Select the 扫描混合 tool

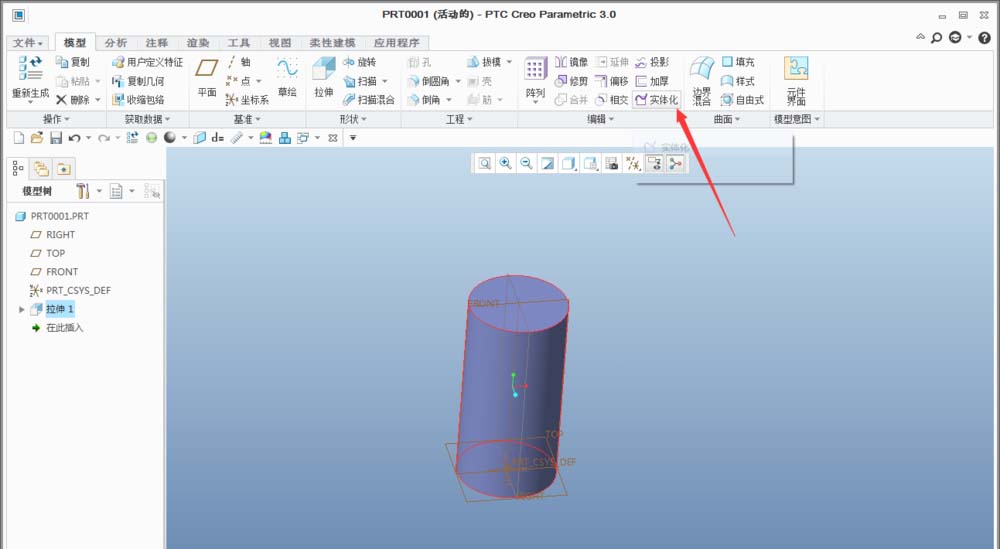click(x=369, y=99)
